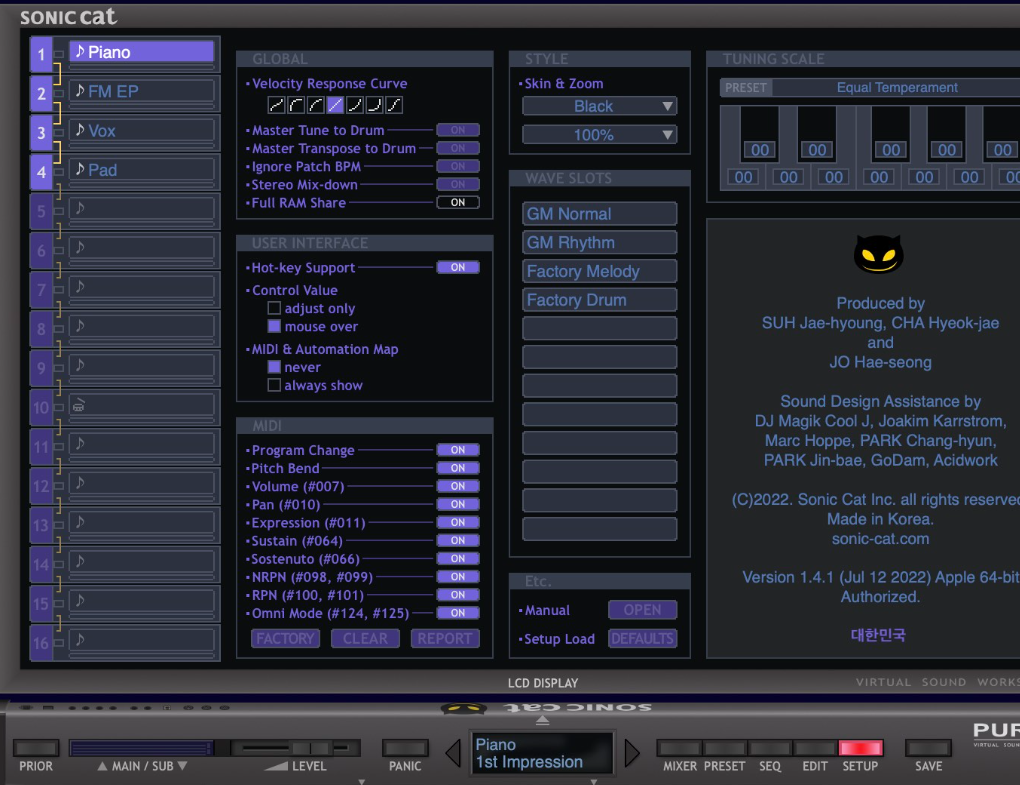Click the note icon beside Pad
This screenshot has width=1020, height=785.
tap(80, 169)
